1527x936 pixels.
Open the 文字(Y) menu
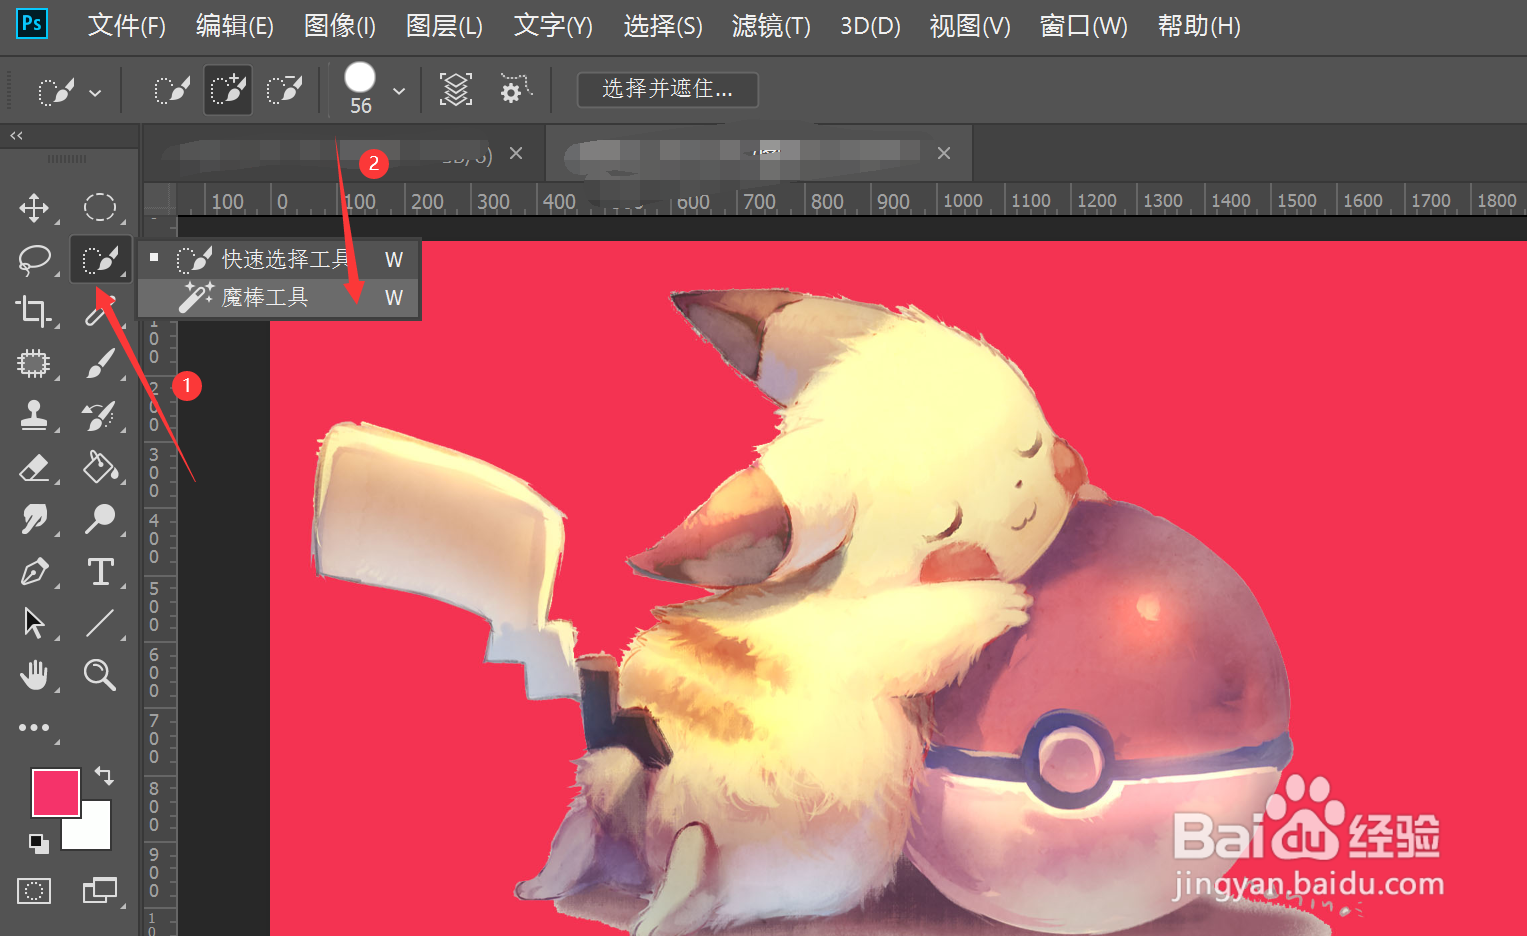[x=553, y=26]
